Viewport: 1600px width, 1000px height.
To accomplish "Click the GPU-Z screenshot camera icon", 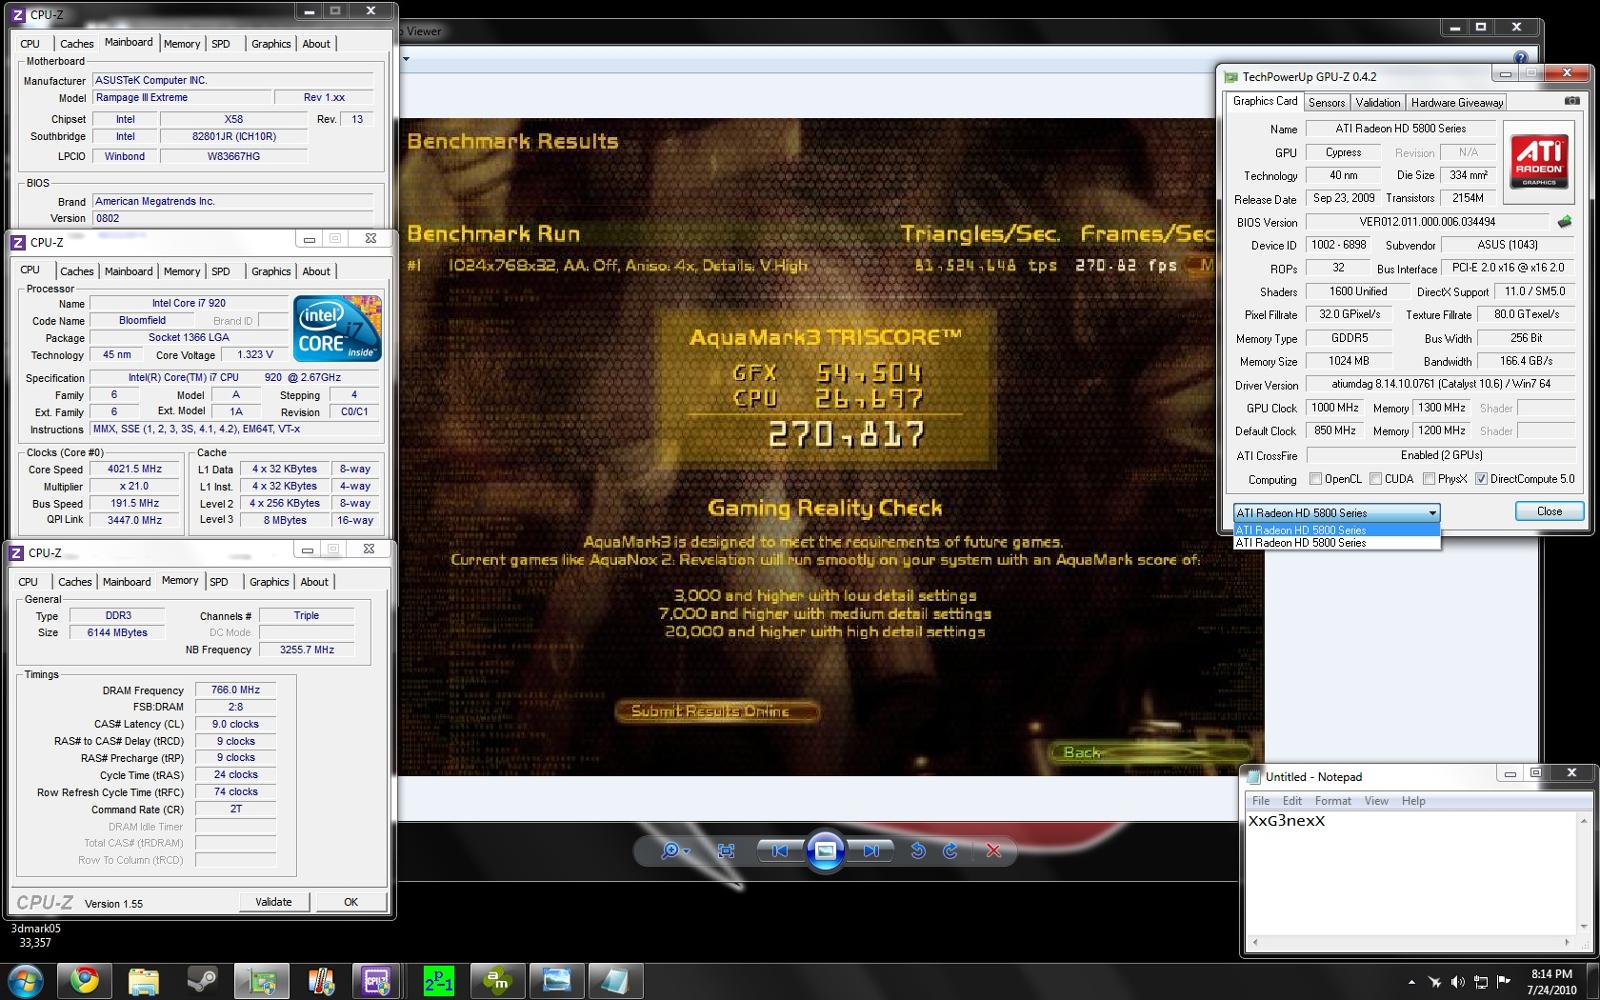I will pyautogui.click(x=1571, y=101).
